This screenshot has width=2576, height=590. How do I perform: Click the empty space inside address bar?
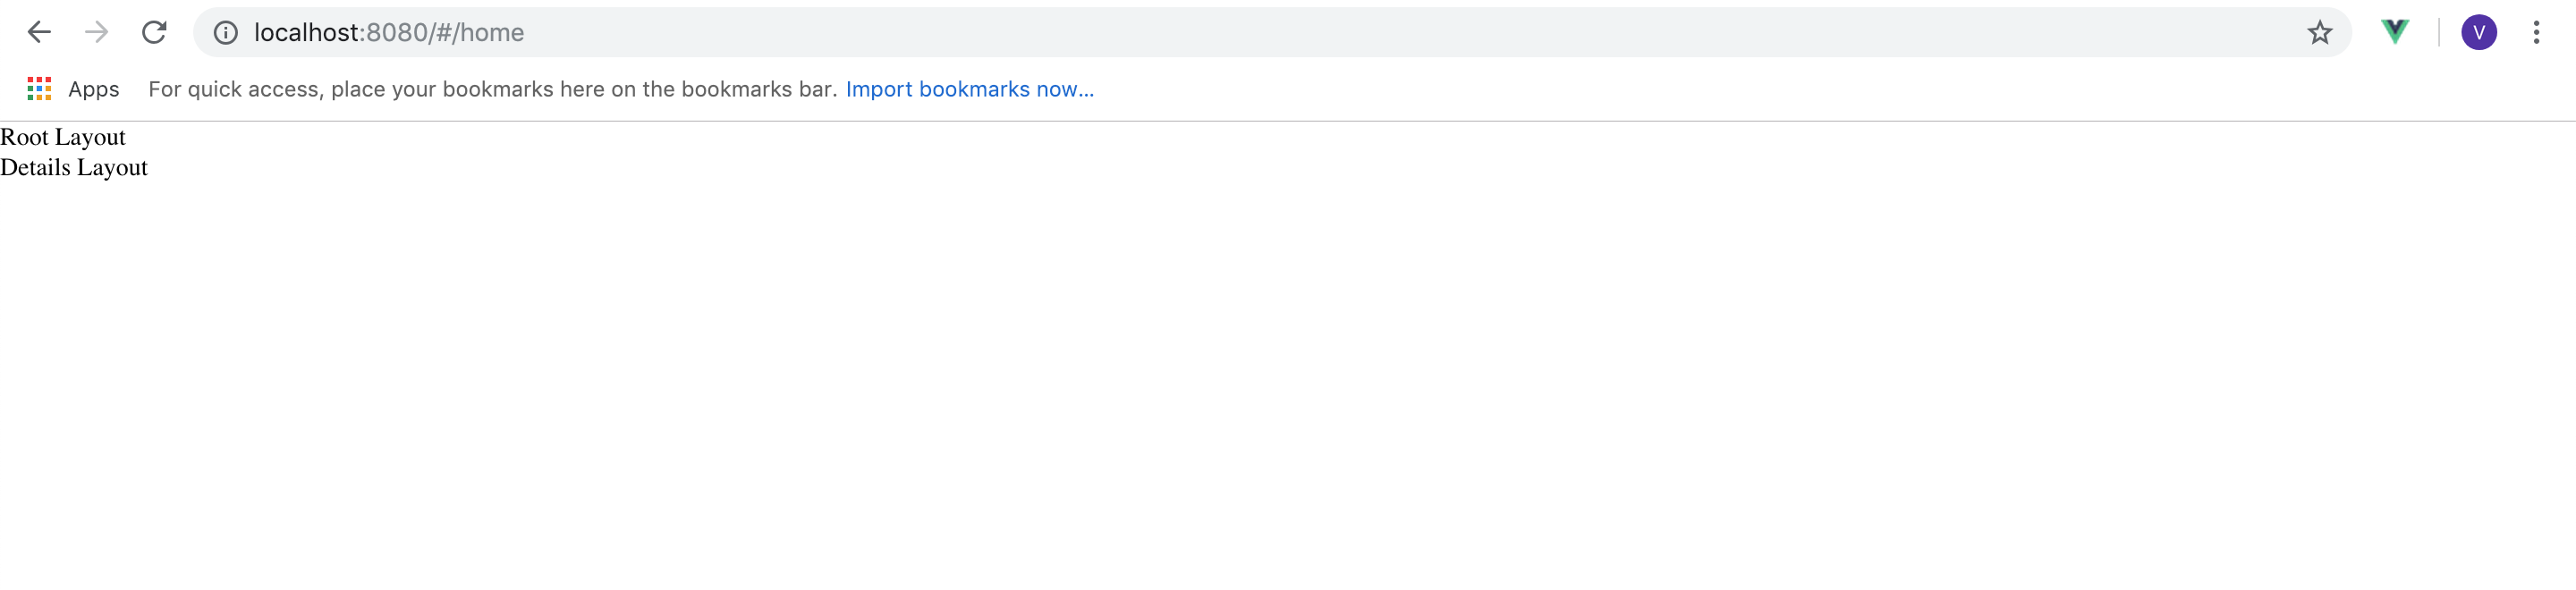(x=1400, y=33)
